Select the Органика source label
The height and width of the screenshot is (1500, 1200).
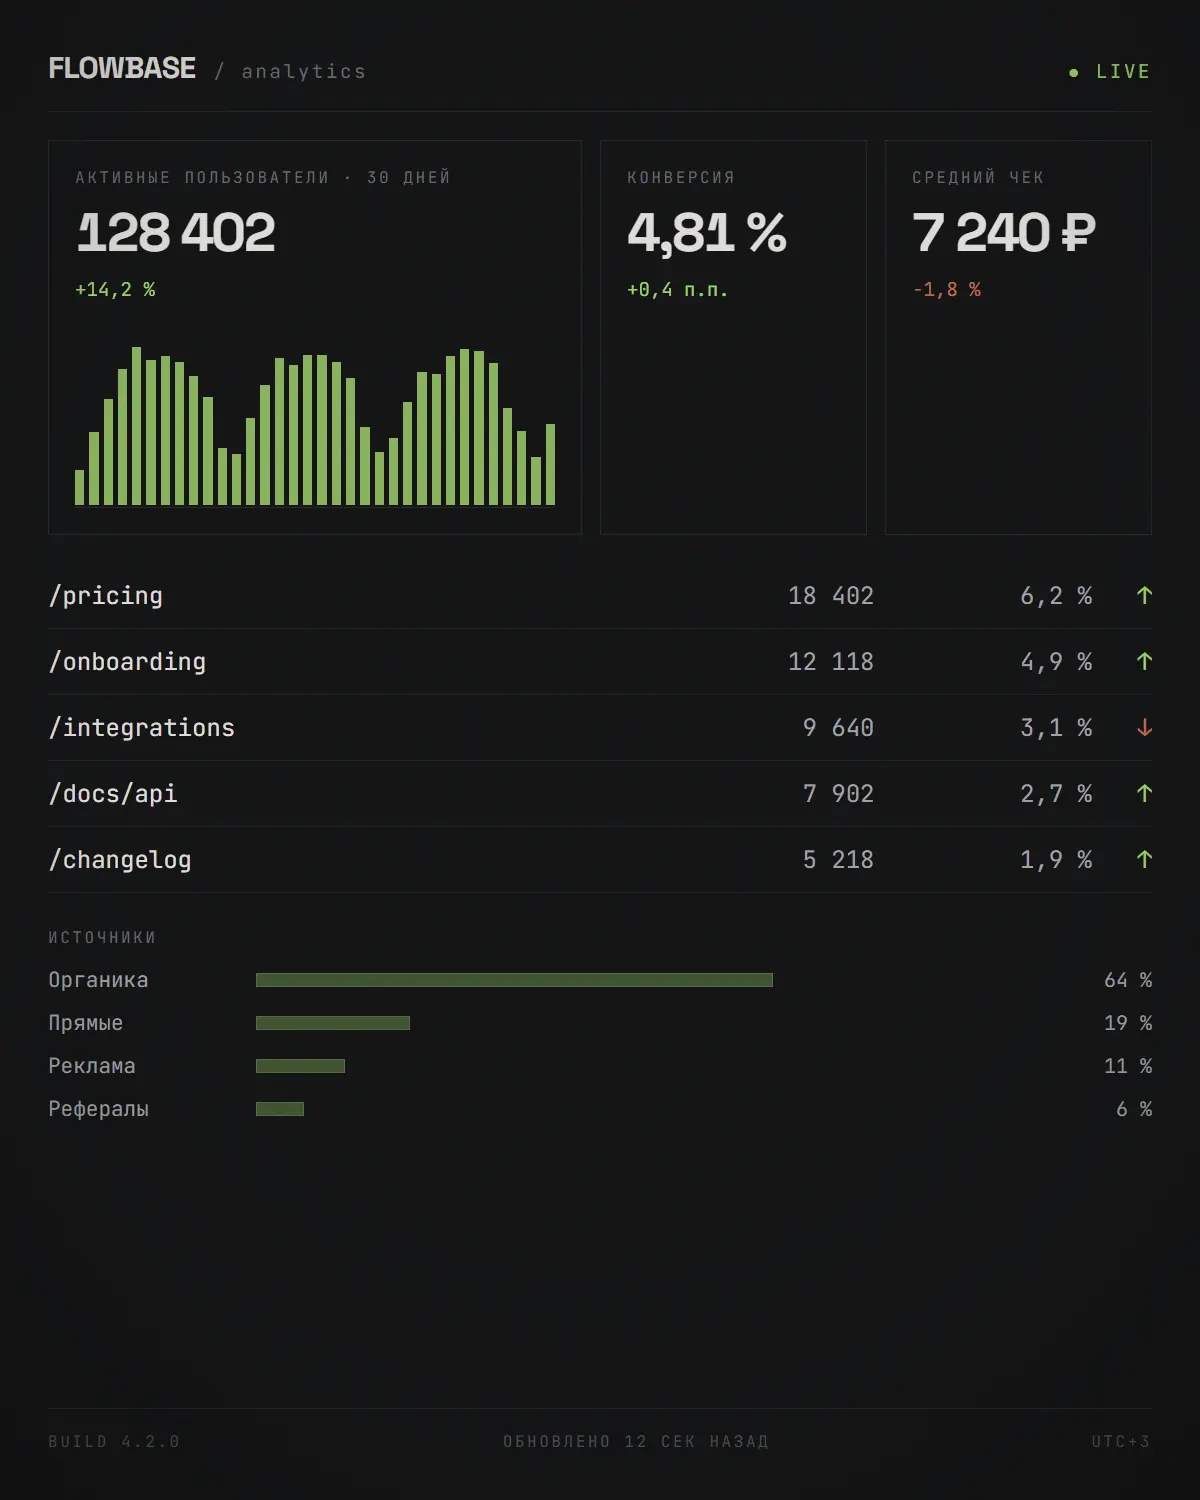pos(98,980)
